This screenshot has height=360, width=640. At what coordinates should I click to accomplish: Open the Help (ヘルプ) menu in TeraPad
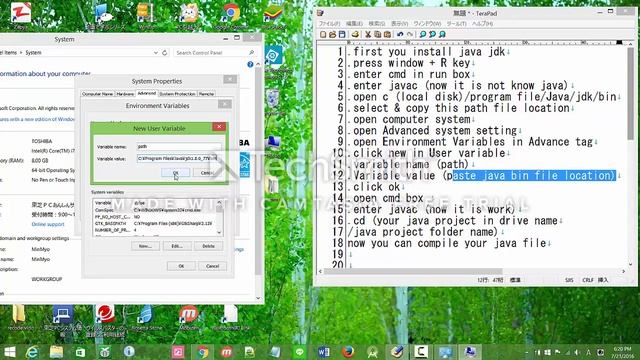click(482, 24)
